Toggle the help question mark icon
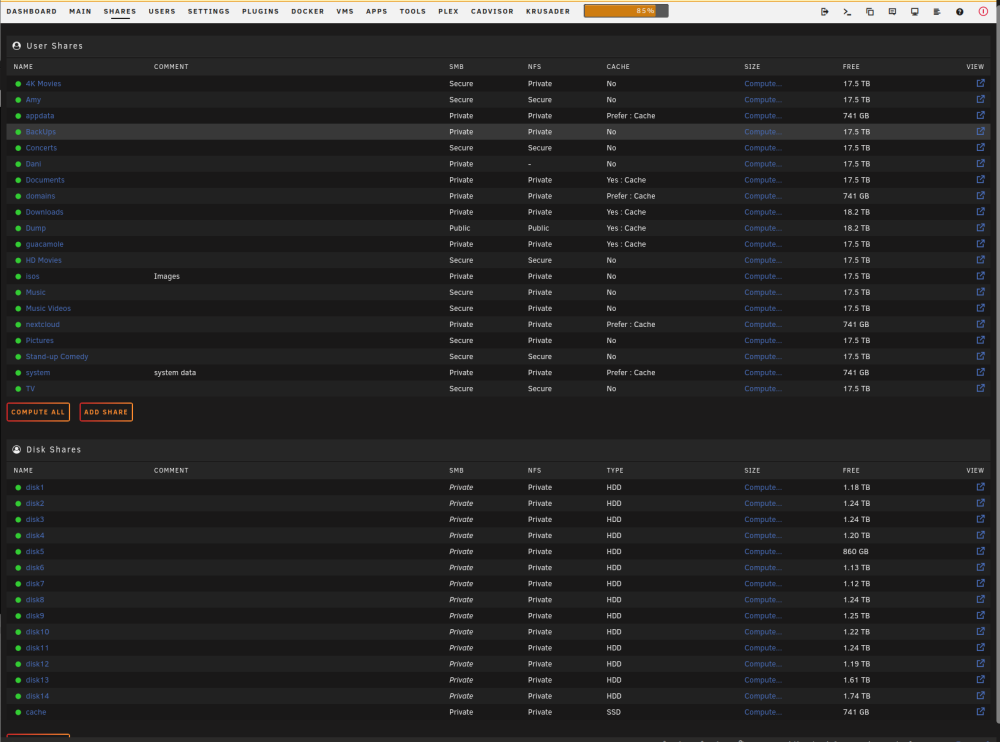This screenshot has height=742, width=1000. [959, 11]
